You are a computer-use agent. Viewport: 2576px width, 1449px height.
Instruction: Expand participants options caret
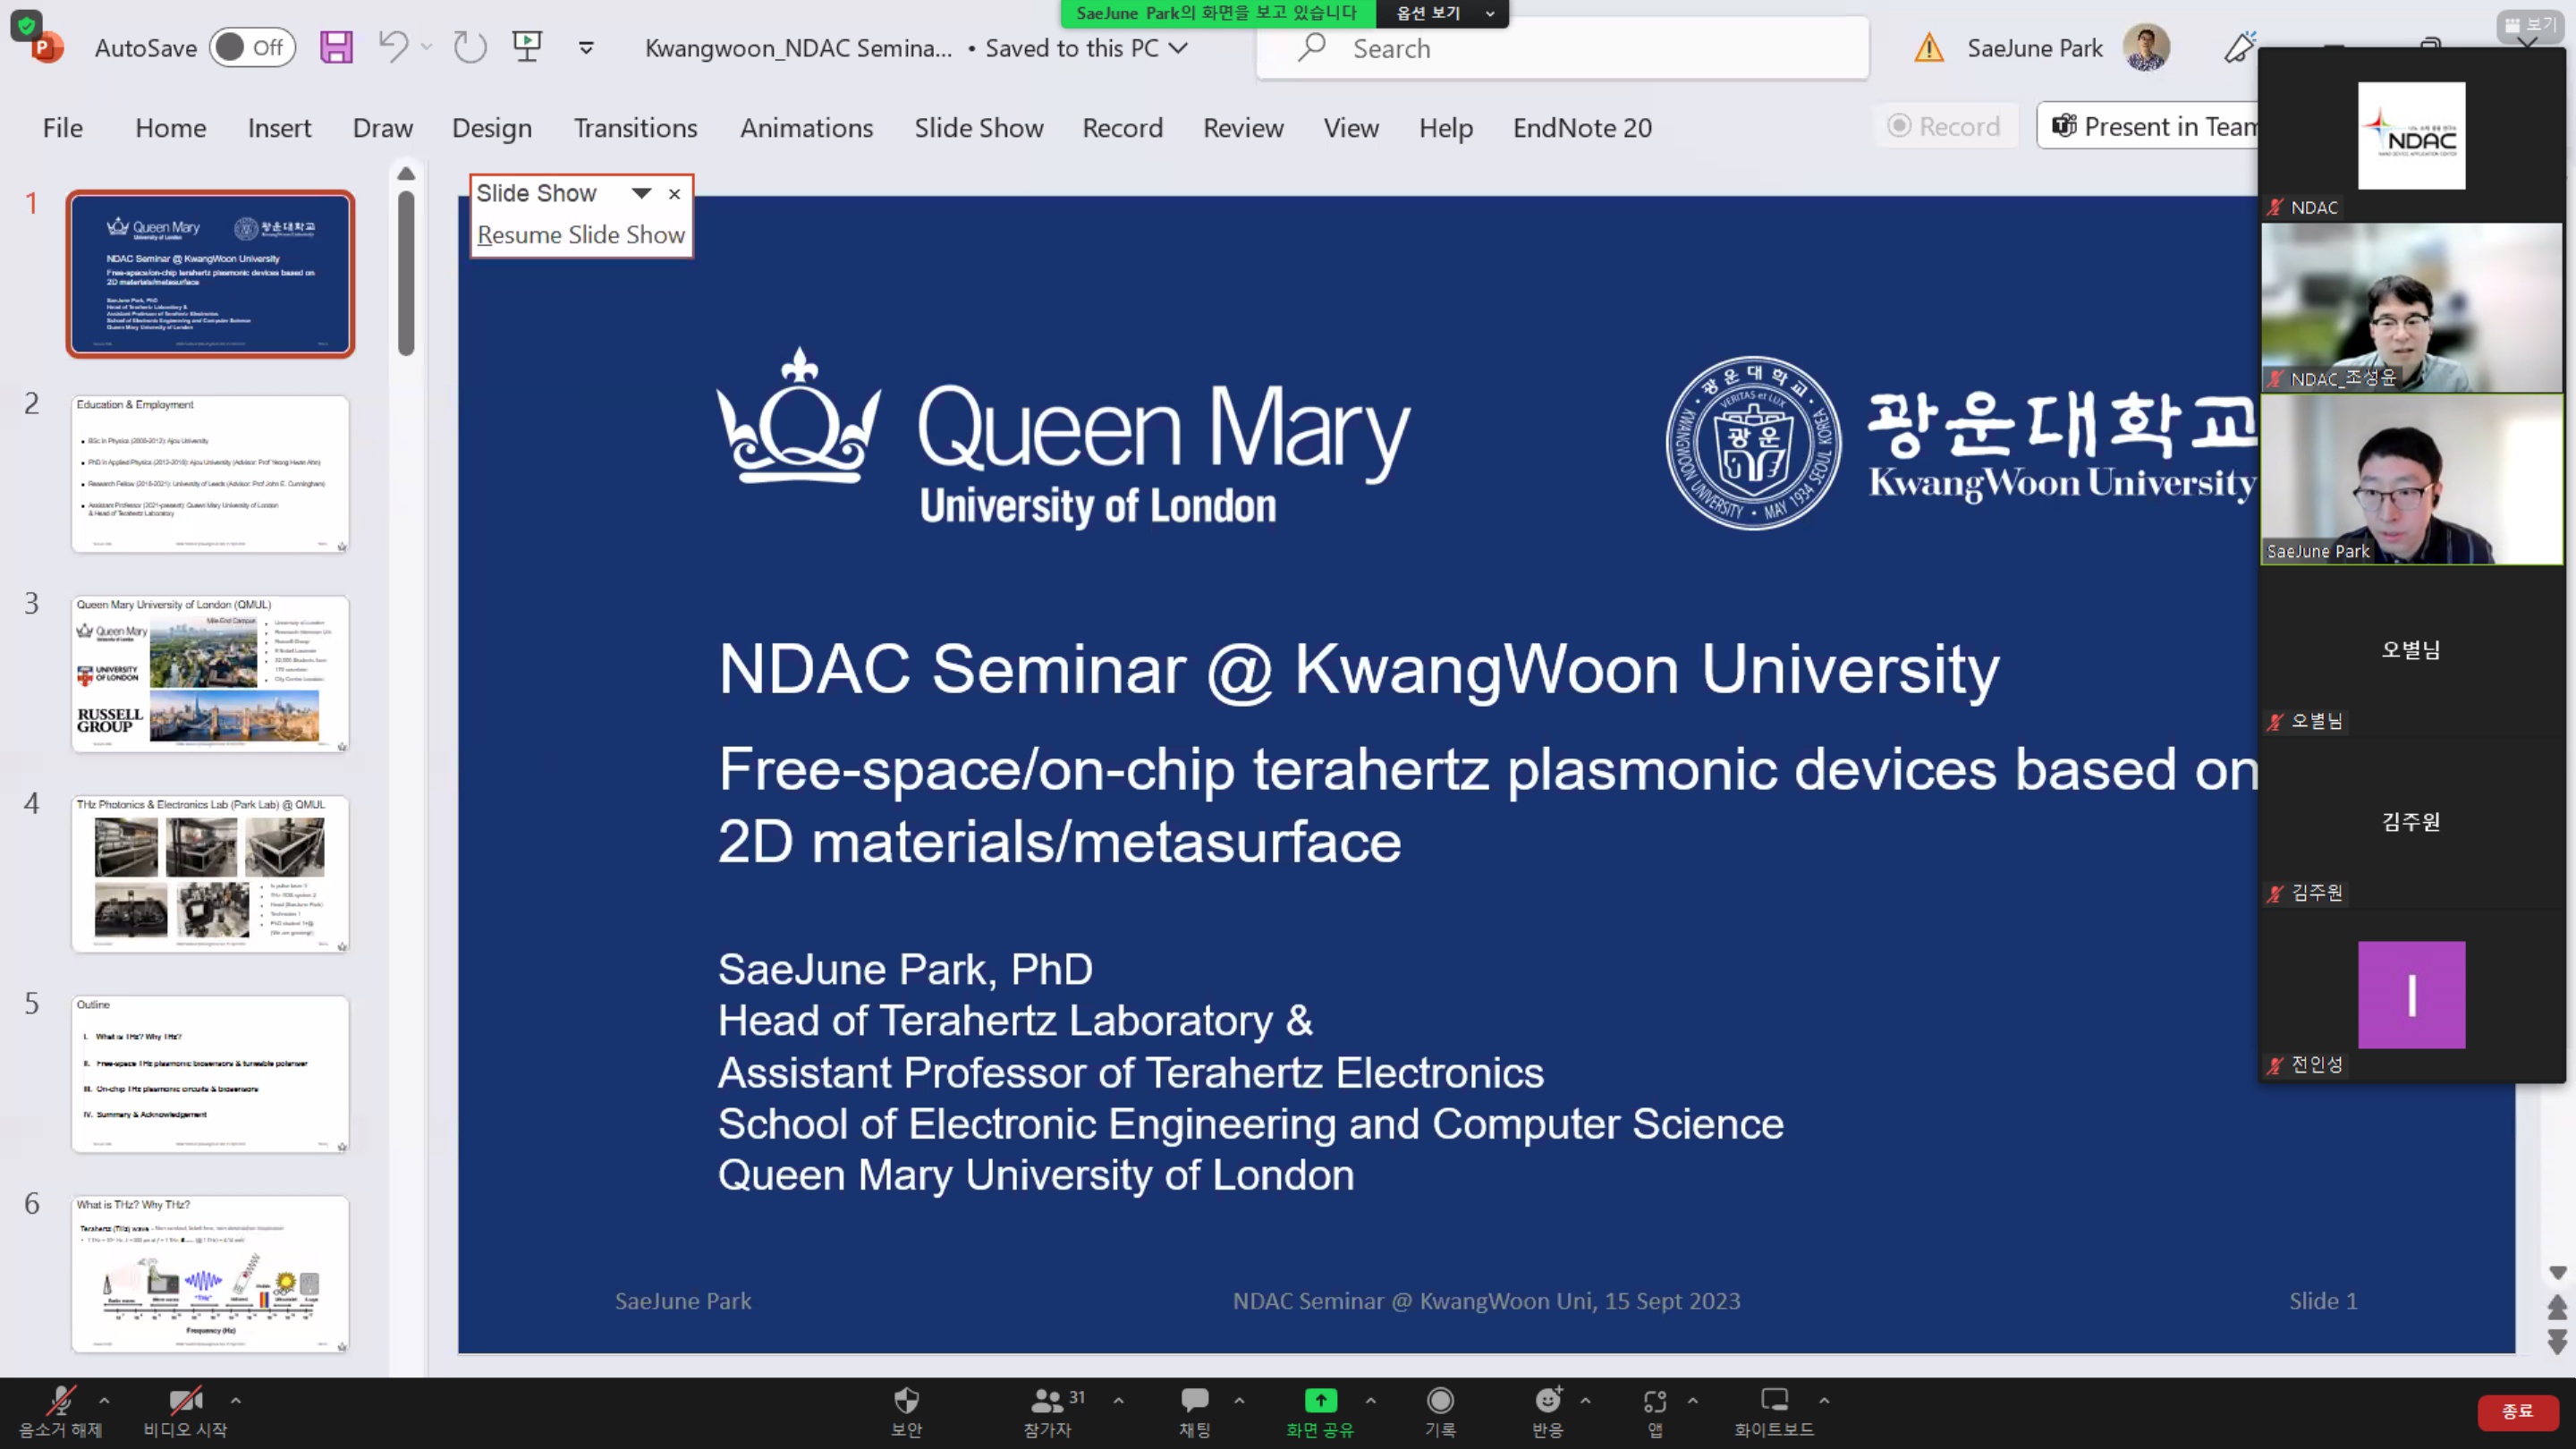tap(1119, 1400)
